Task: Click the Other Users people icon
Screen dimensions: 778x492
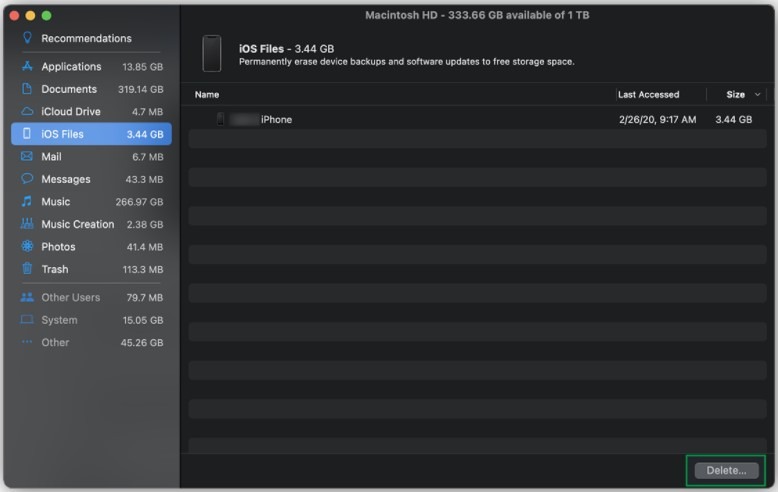Action: pyautogui.click(x=27, y=297)
